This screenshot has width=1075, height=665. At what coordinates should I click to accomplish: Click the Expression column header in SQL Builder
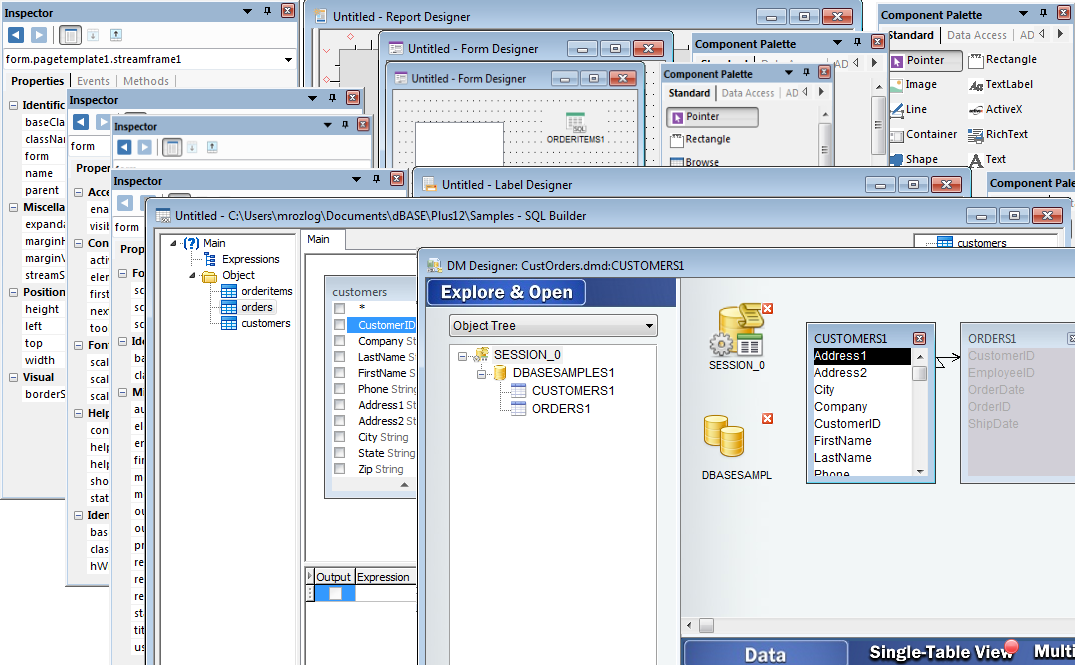pyautogui.click(x=384, y=577)
